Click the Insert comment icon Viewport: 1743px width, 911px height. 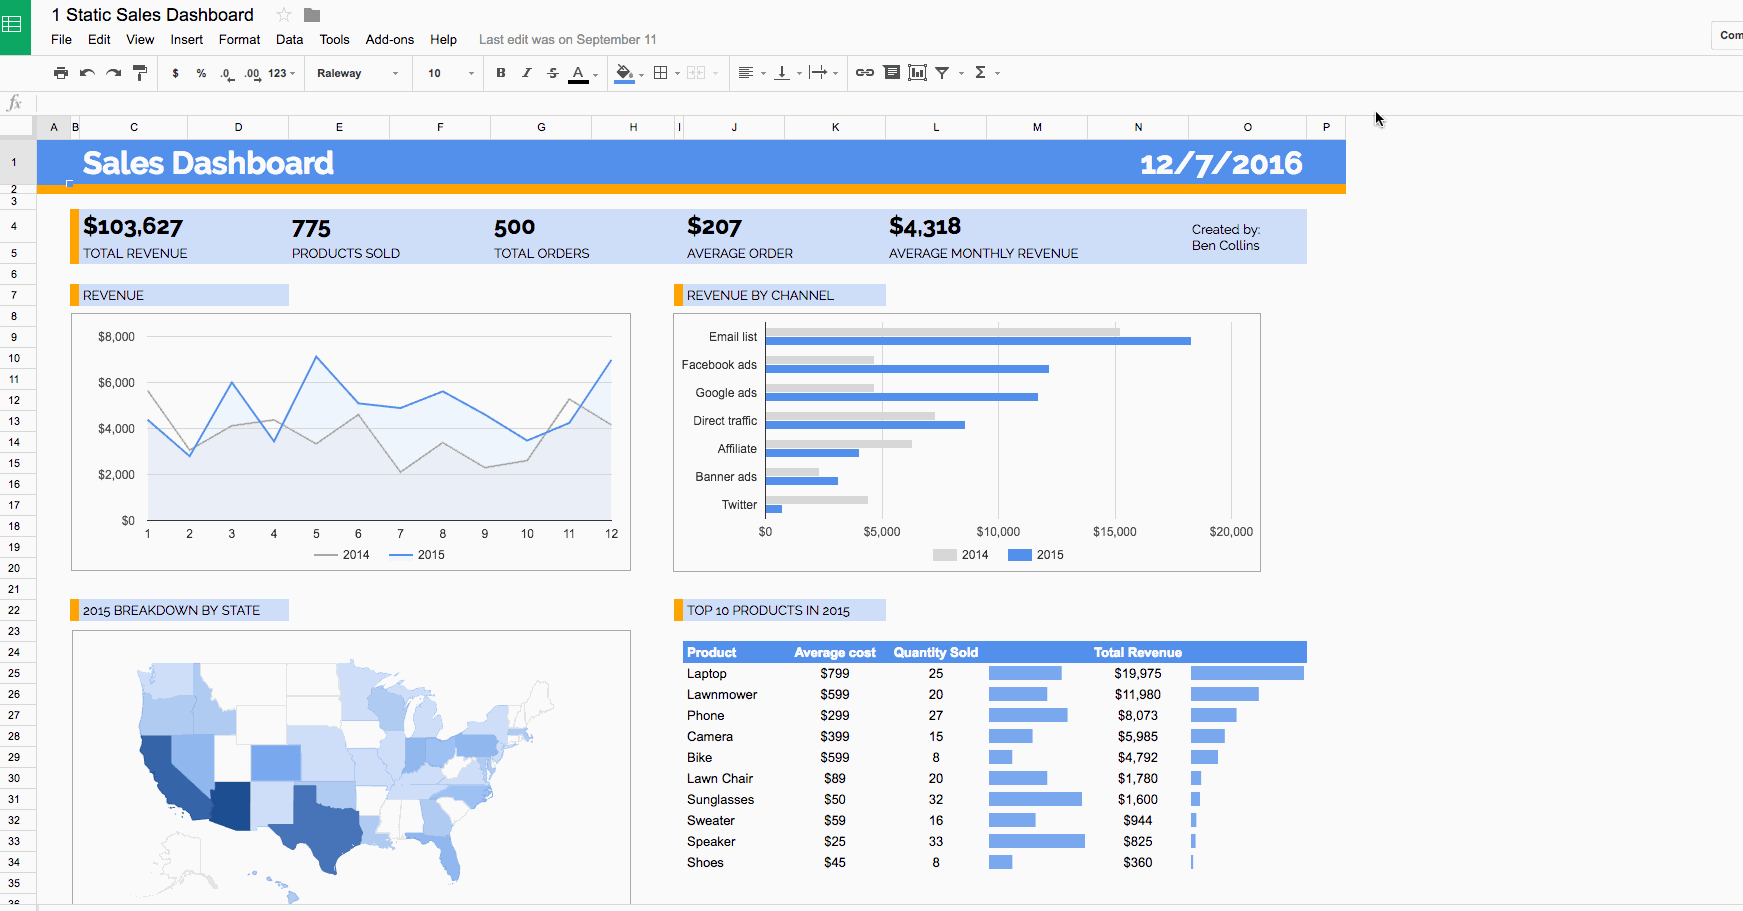click(x=892, y=73)
